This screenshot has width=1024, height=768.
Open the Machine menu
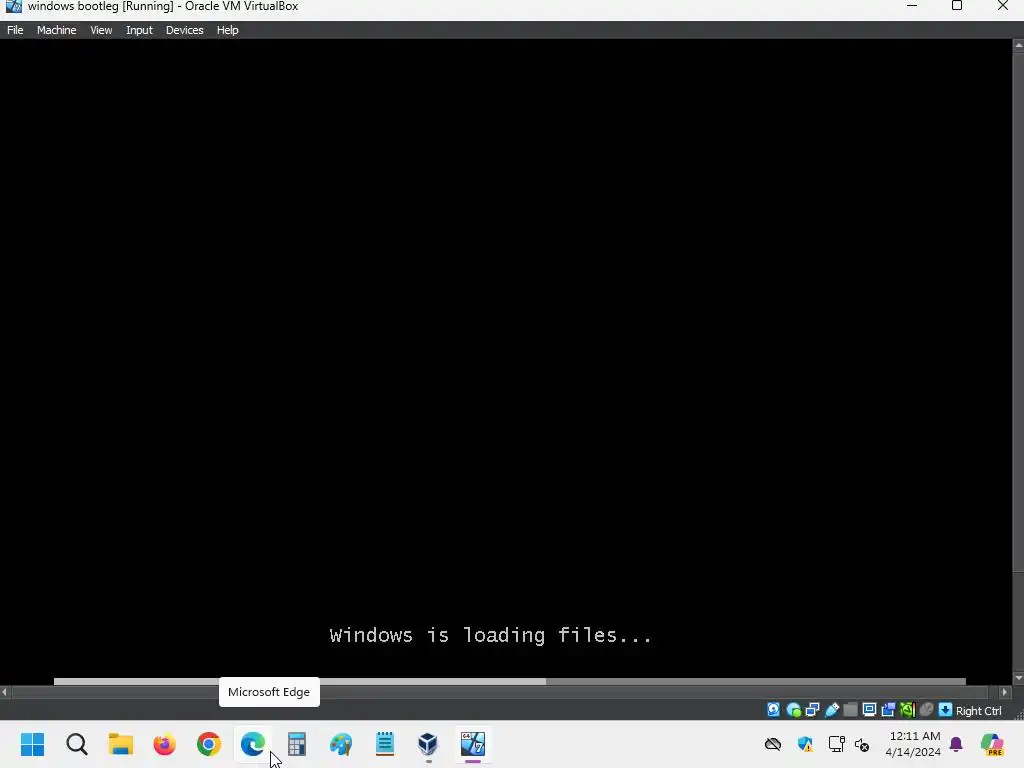coord(56,30)
